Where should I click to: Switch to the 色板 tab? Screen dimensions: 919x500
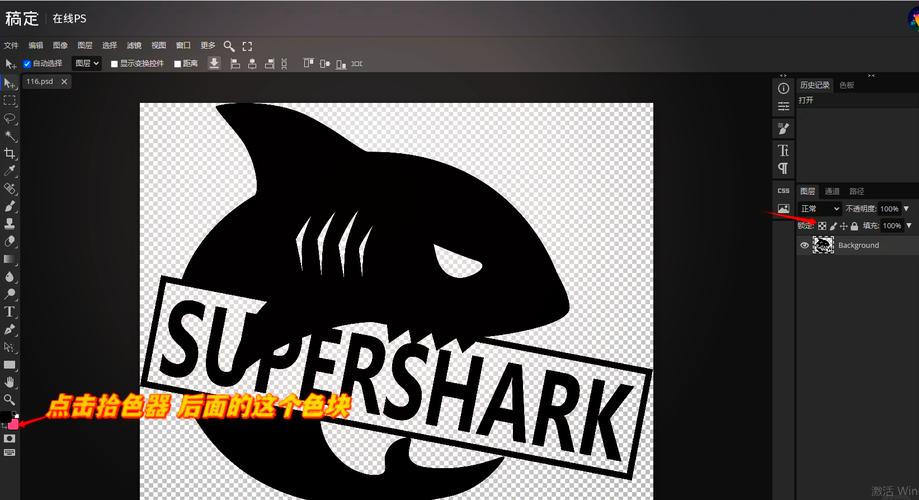coord(847,85)
